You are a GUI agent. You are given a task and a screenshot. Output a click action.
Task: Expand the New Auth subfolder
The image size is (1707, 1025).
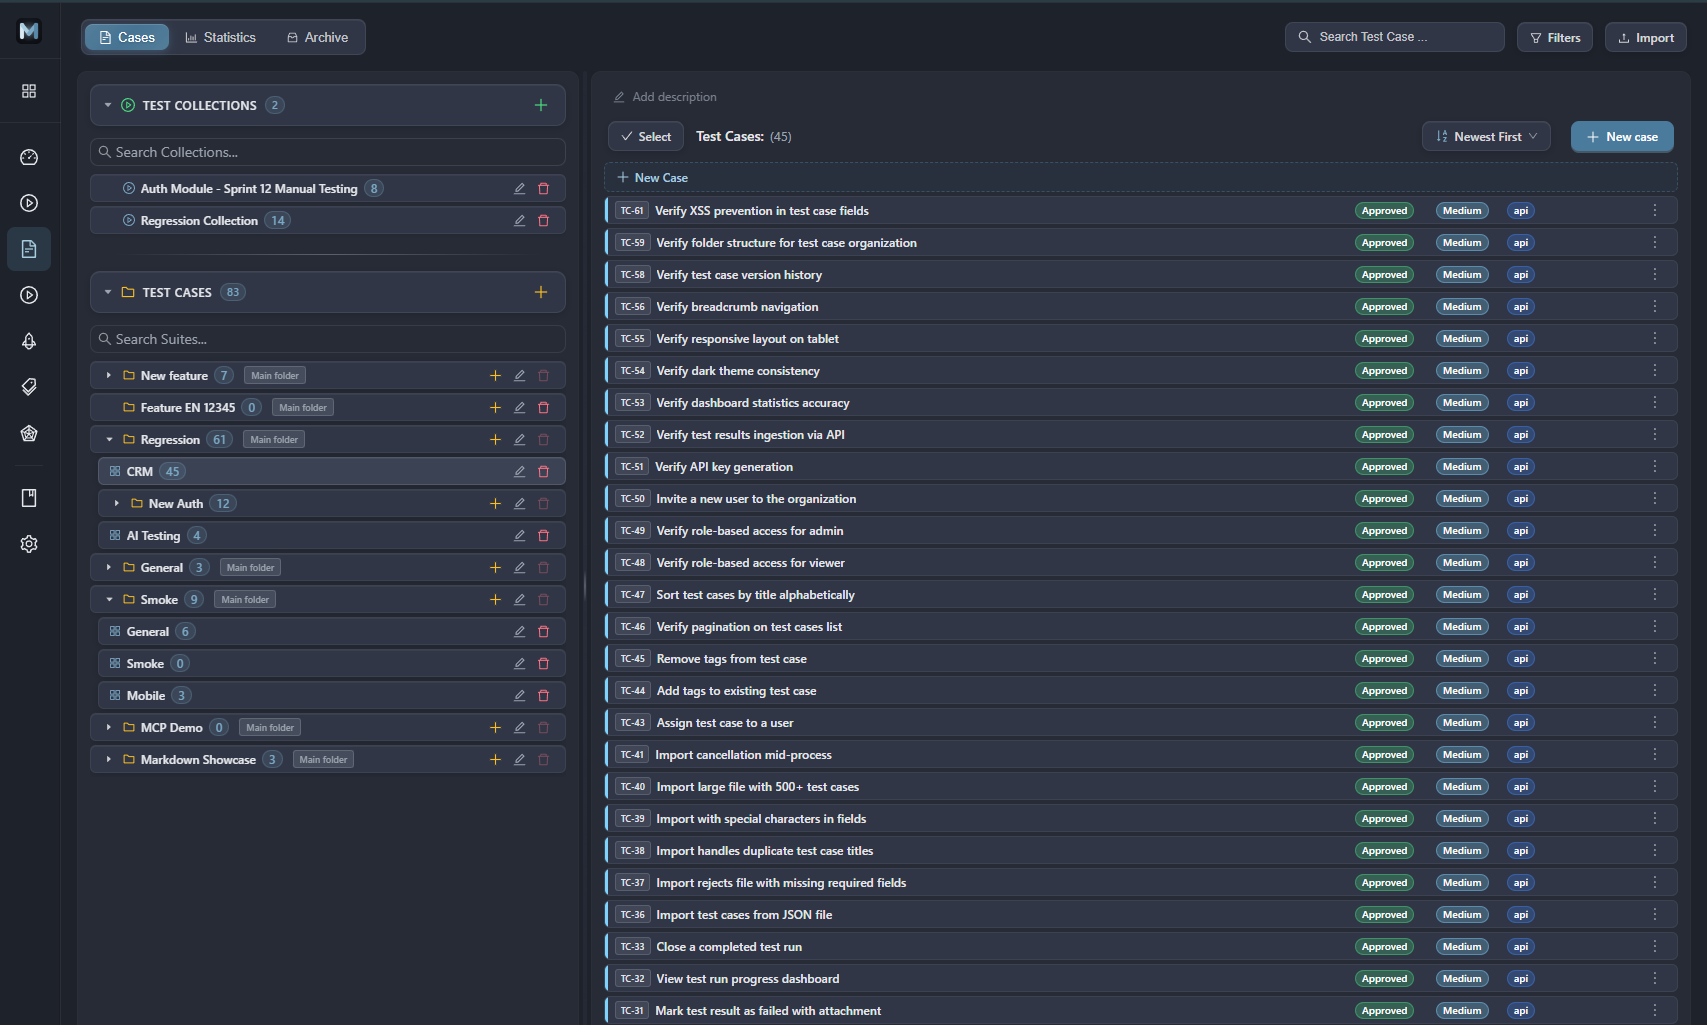point(116,504)
